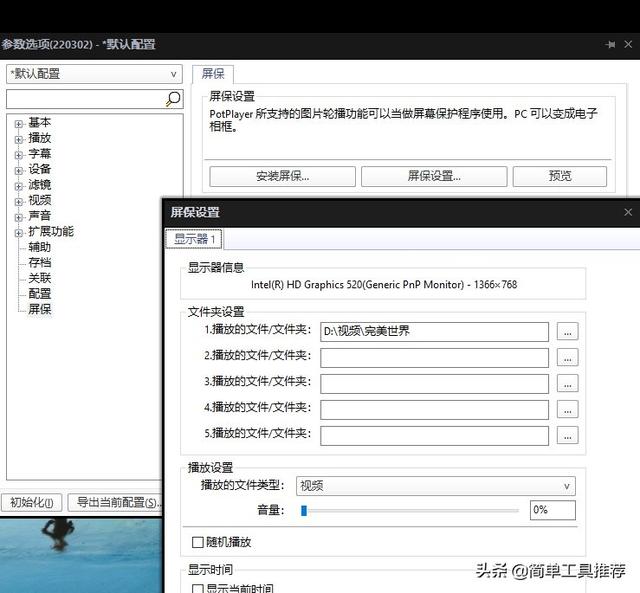Click the 音量 volume slider handle
The width and height of the screenshot is (640, 593).
coord(304,510)
